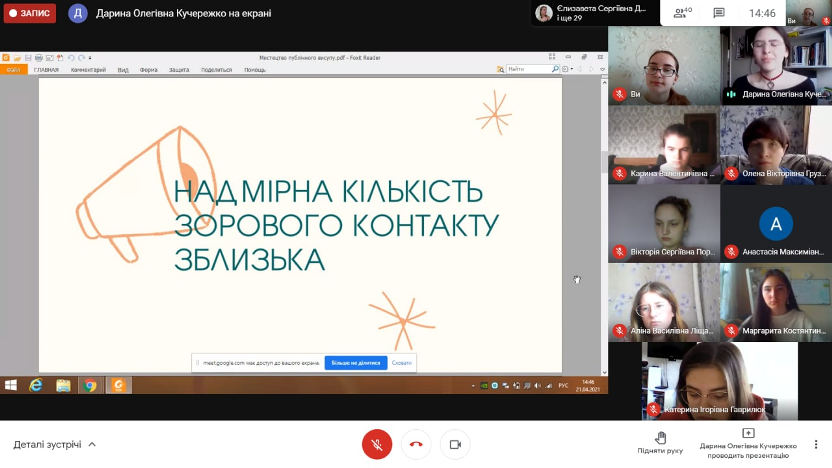
Task: Click the Windows Start button icon
Action: 11,385
